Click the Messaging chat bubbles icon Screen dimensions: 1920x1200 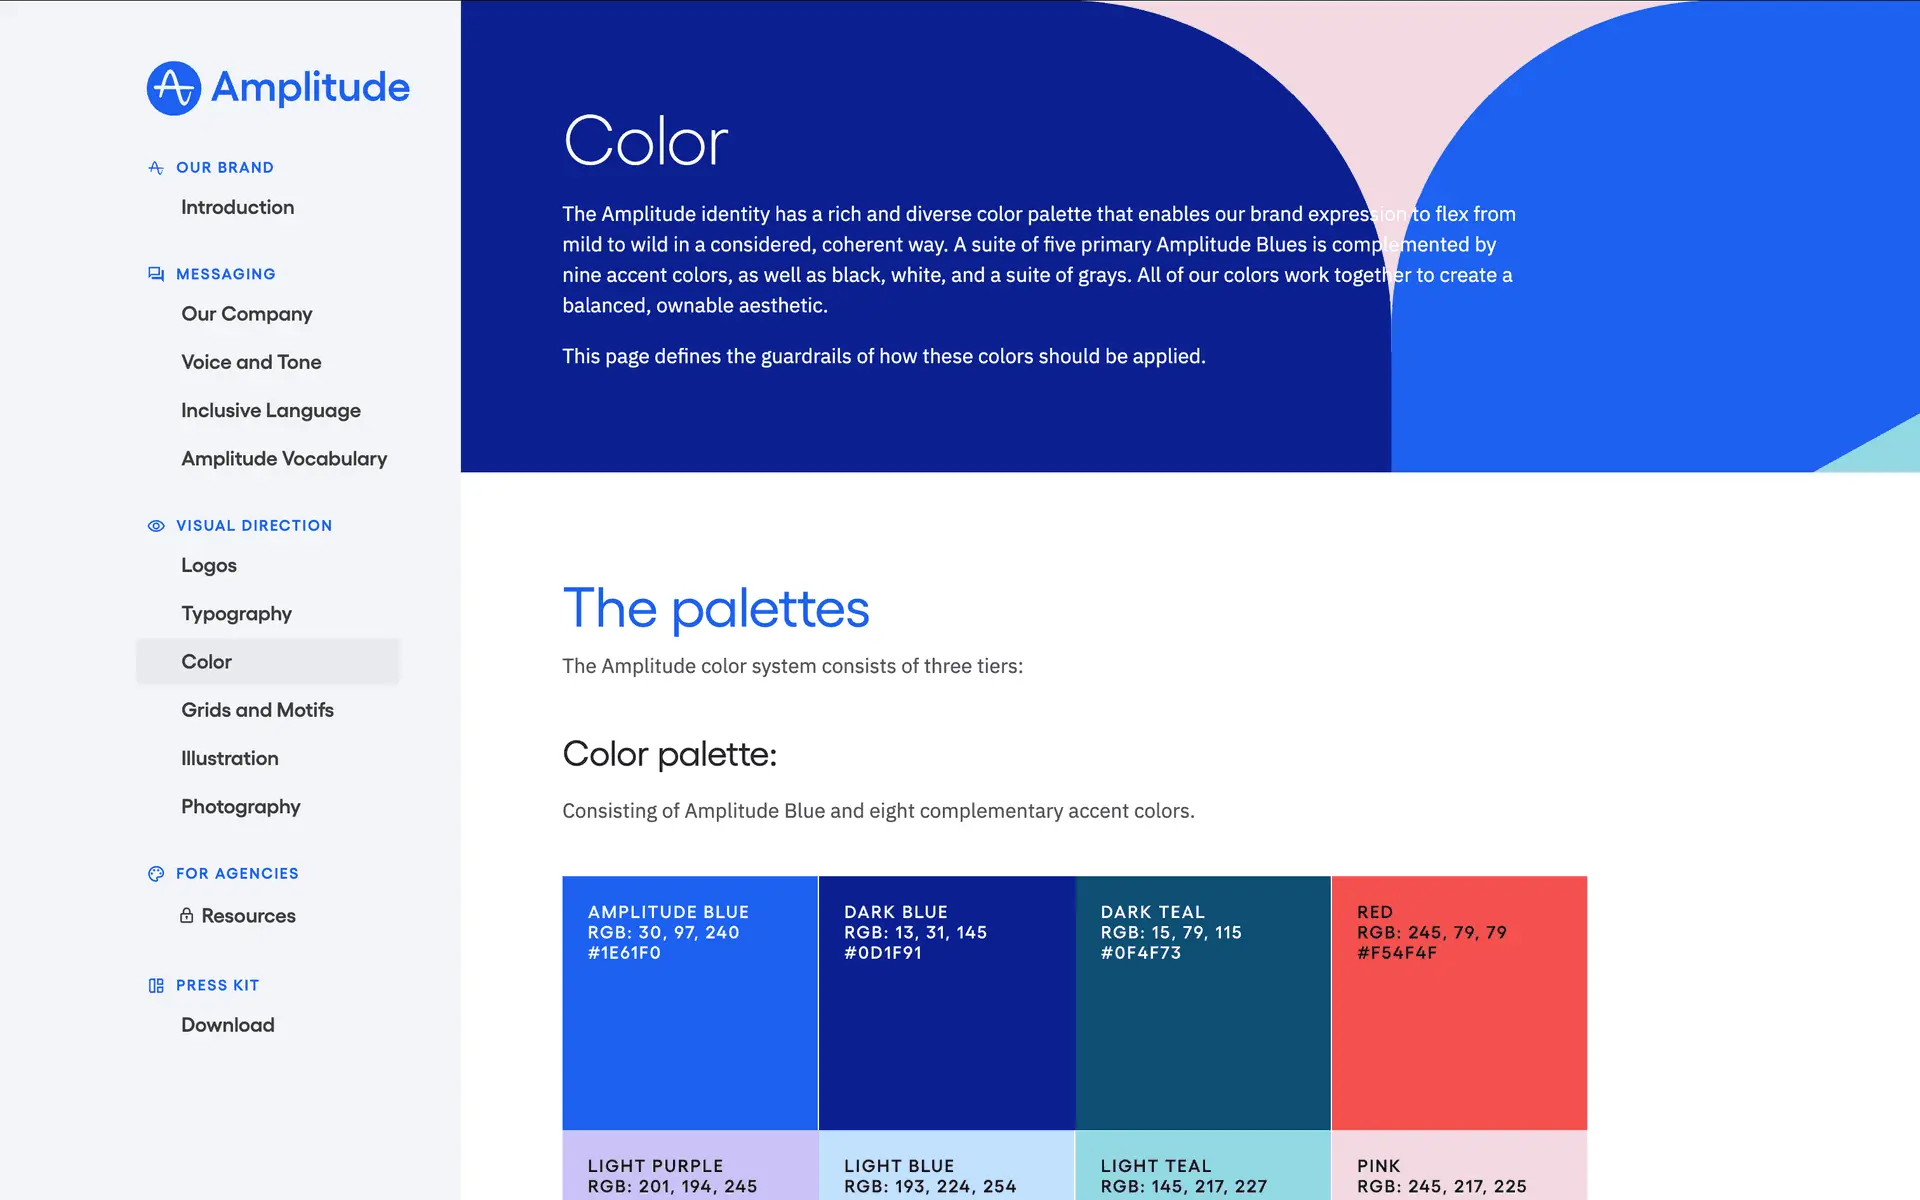156,274
